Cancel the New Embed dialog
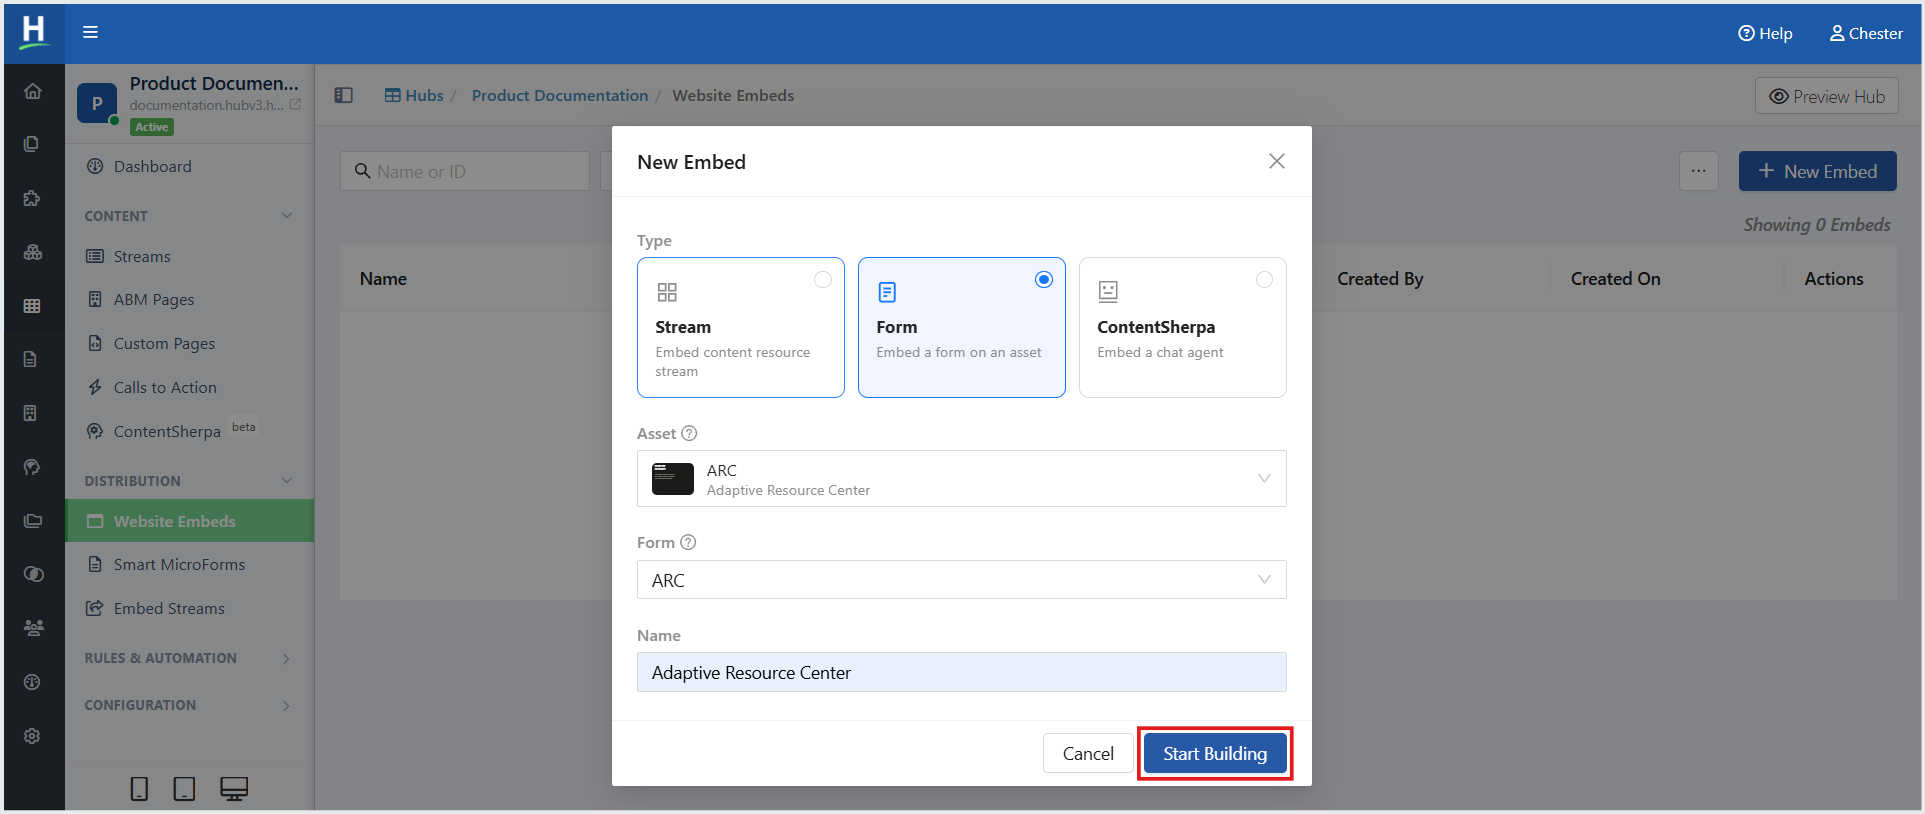The width and height of the screenshot is (1925, 814). 1088,754
